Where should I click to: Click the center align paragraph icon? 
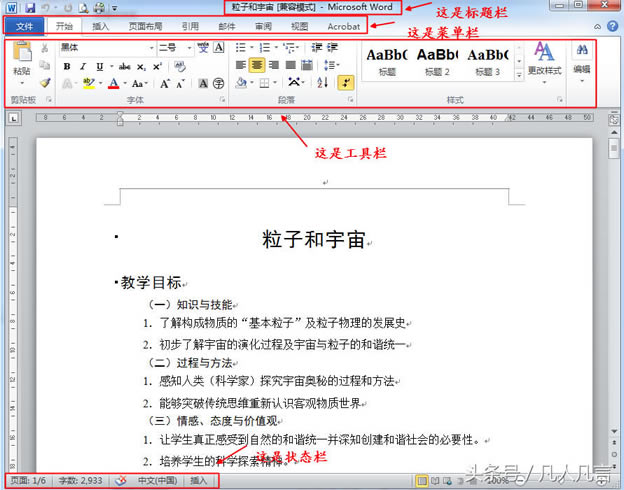[257, 66]
